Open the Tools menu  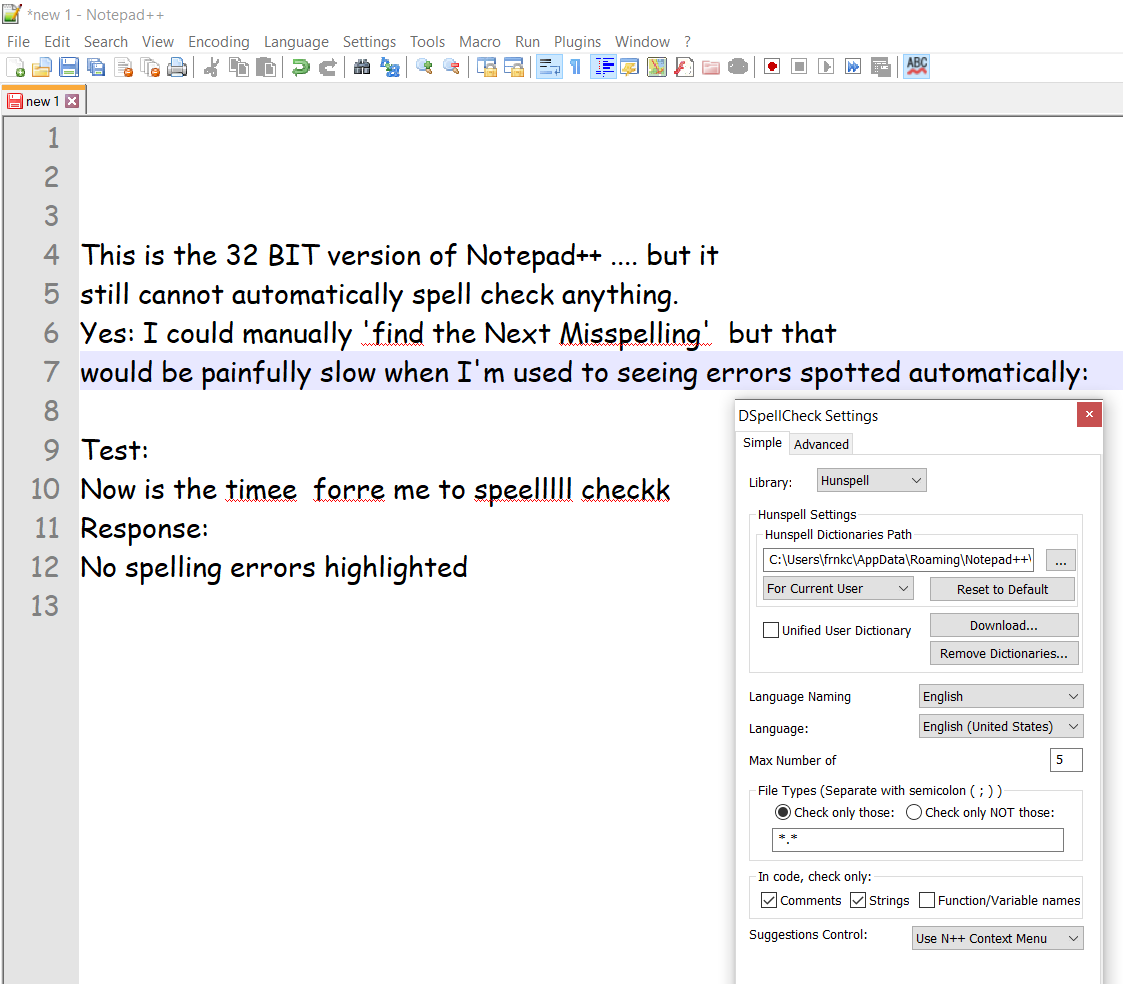tap(428, 42)
